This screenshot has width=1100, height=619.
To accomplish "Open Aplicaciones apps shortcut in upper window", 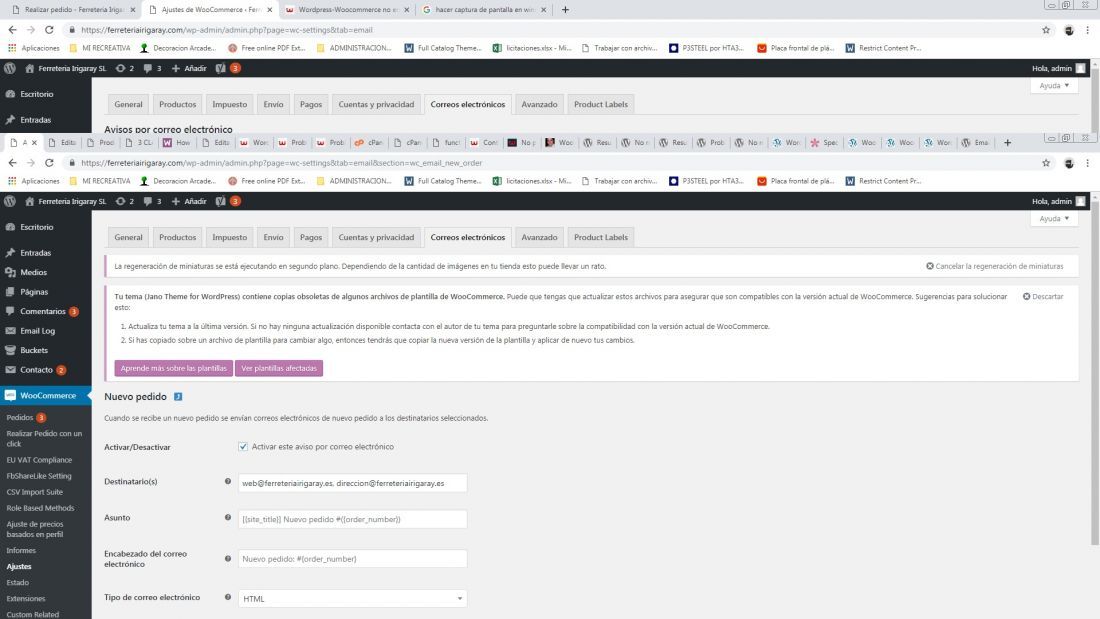I will click(34, 48).
